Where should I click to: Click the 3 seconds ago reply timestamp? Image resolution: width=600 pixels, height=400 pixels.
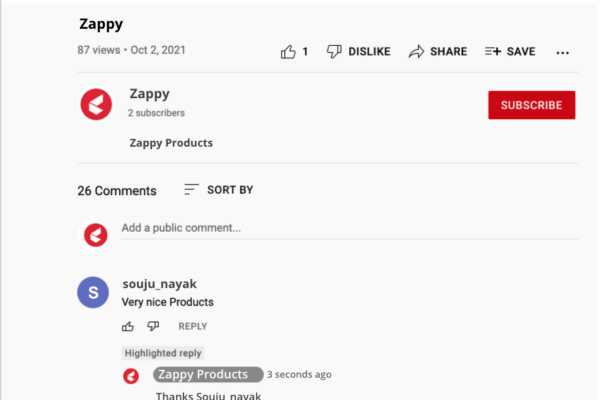[x=299, y=374]
